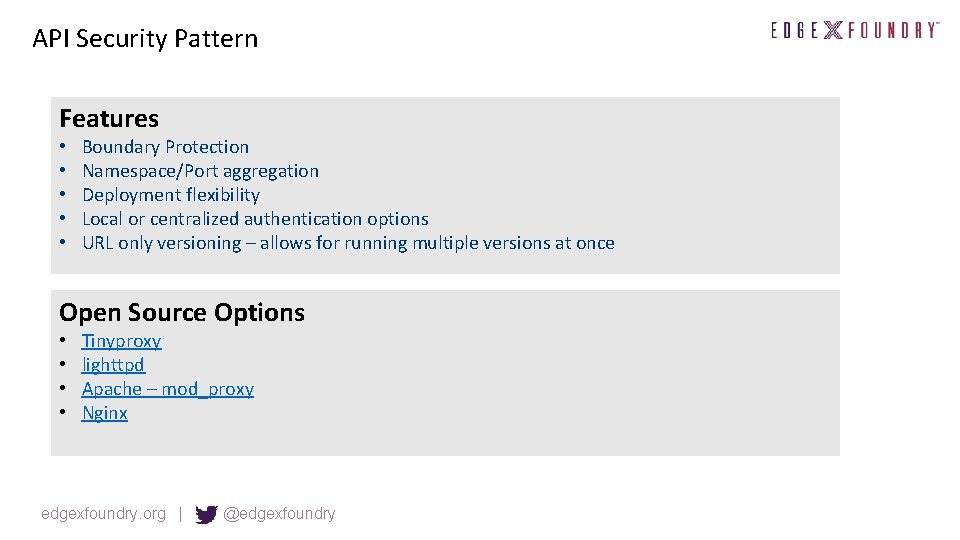Screen dimensions: 960x540
Task: Click the Features heading
Action: (109, 118)
